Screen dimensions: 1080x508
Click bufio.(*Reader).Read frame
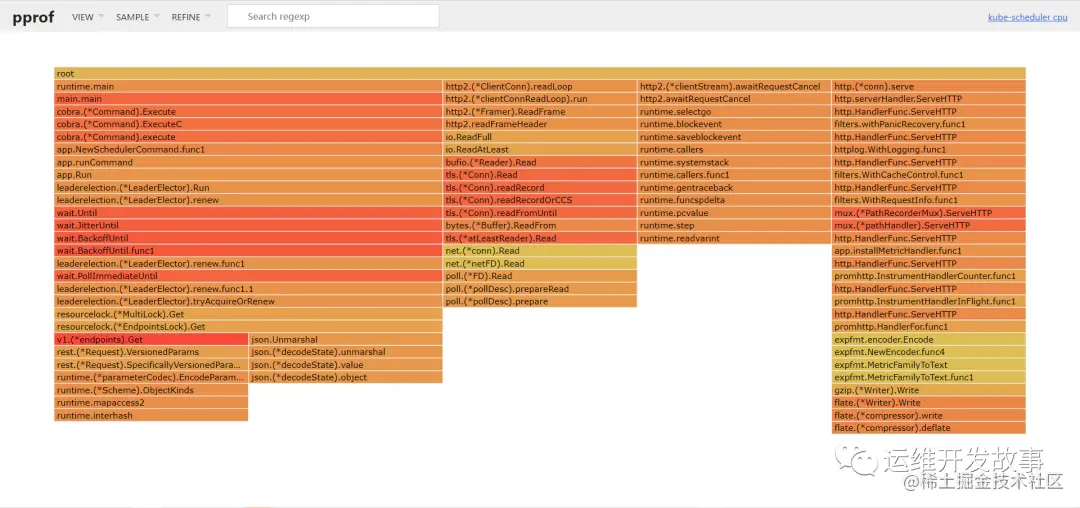coord(540,162)
